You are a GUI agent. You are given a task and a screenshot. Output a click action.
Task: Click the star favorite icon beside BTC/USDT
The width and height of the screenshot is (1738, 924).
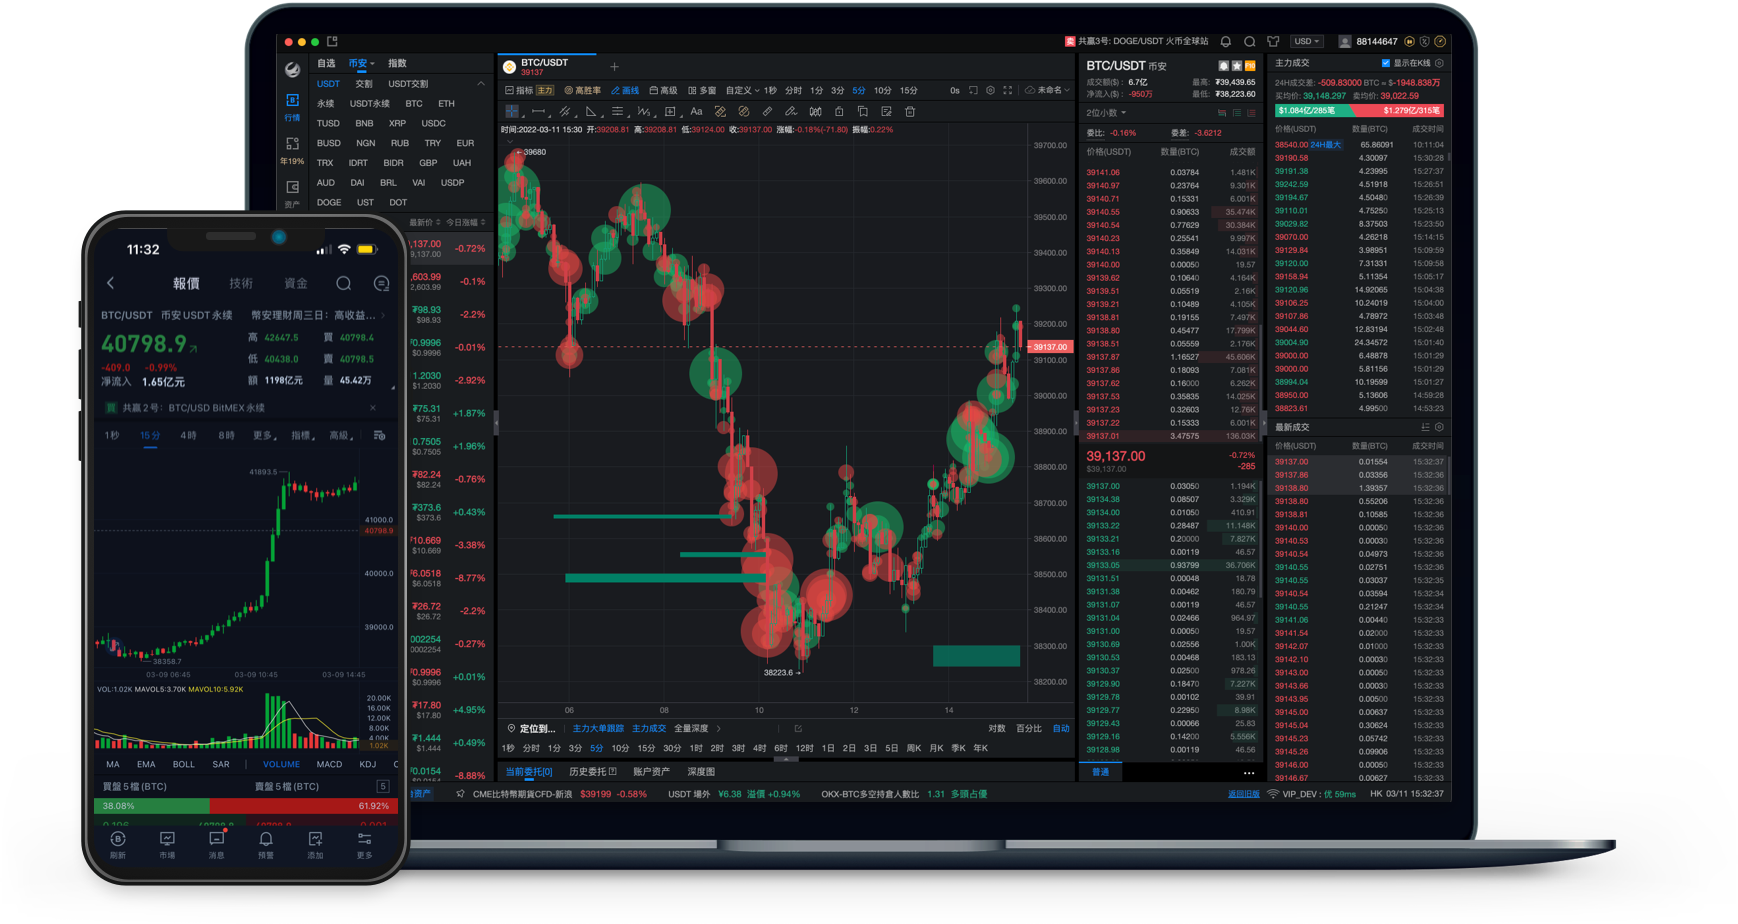[x=1236, y=66]
